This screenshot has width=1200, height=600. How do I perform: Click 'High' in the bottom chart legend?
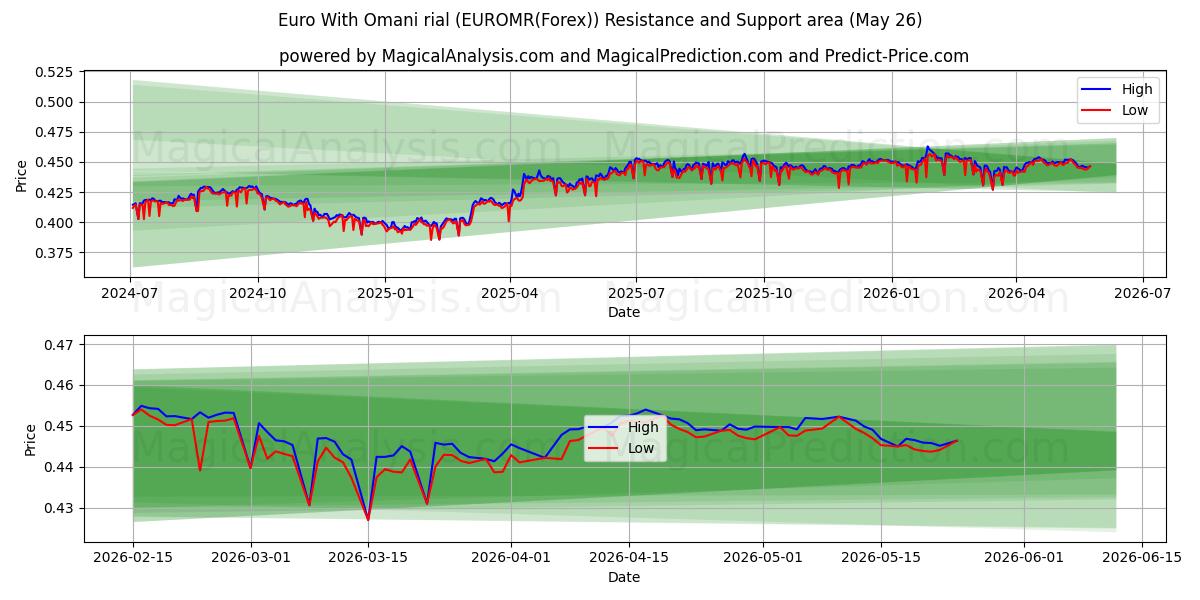(x=643, y=427)
